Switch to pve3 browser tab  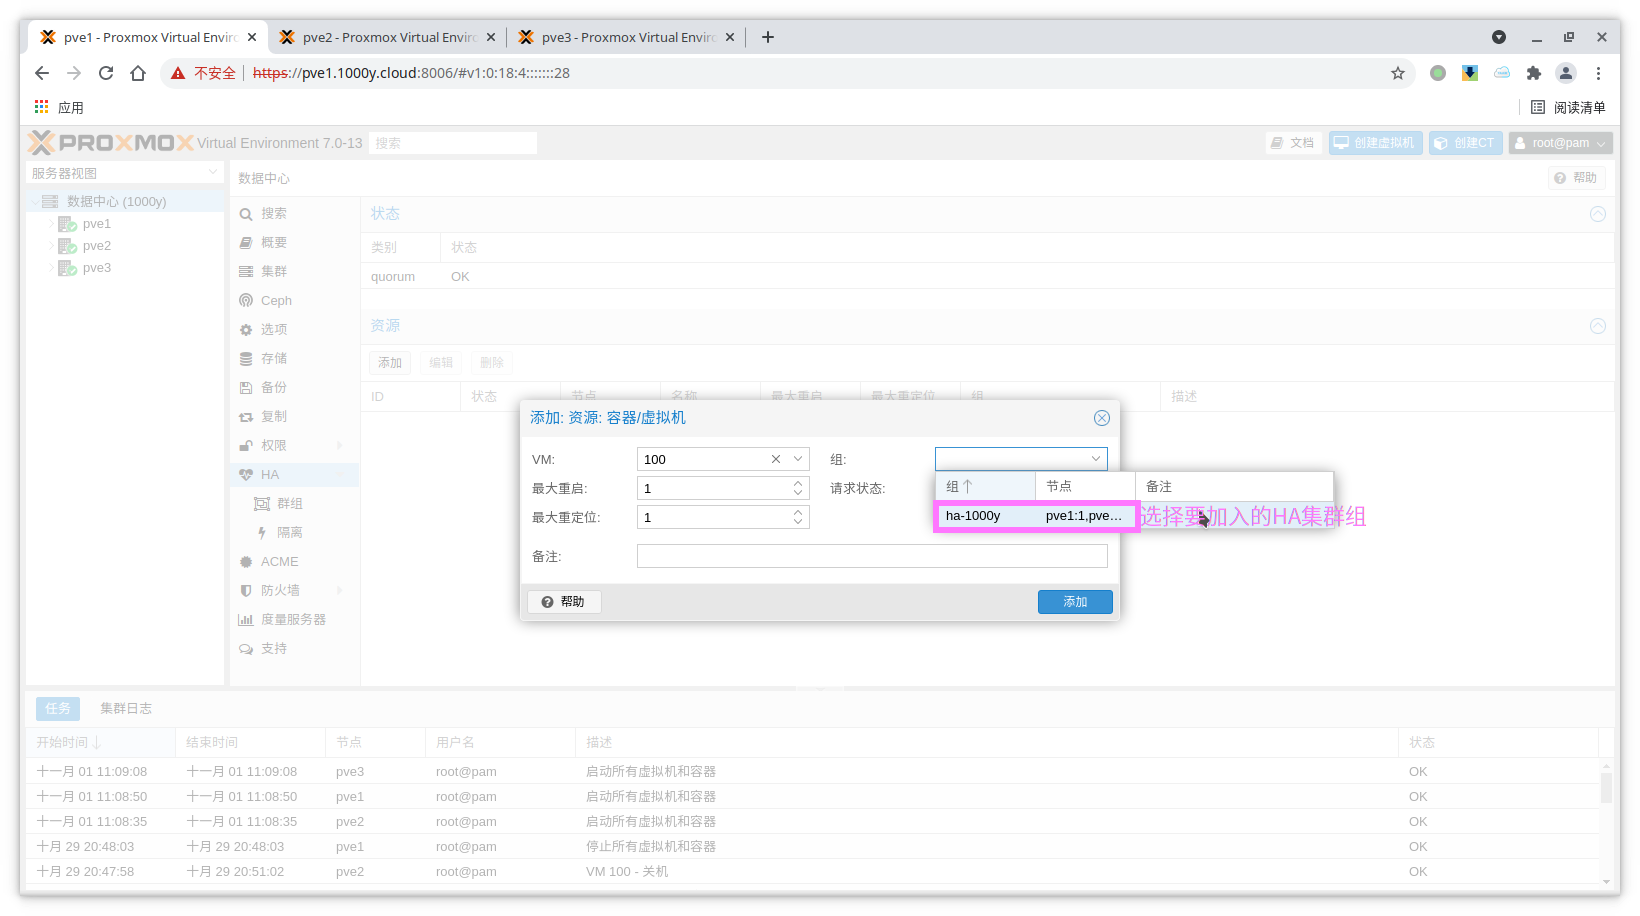(x=627, y=37)
